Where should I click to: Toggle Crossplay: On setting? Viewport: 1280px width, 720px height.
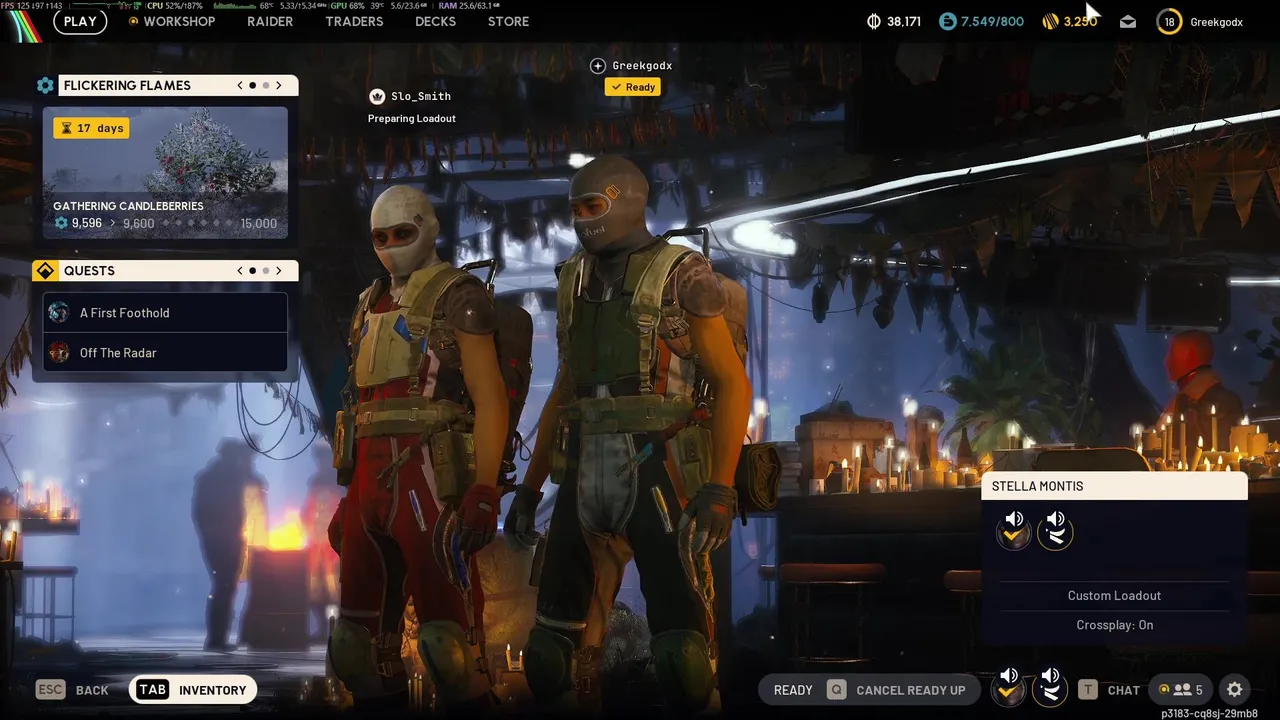(x=1114, y=625)
